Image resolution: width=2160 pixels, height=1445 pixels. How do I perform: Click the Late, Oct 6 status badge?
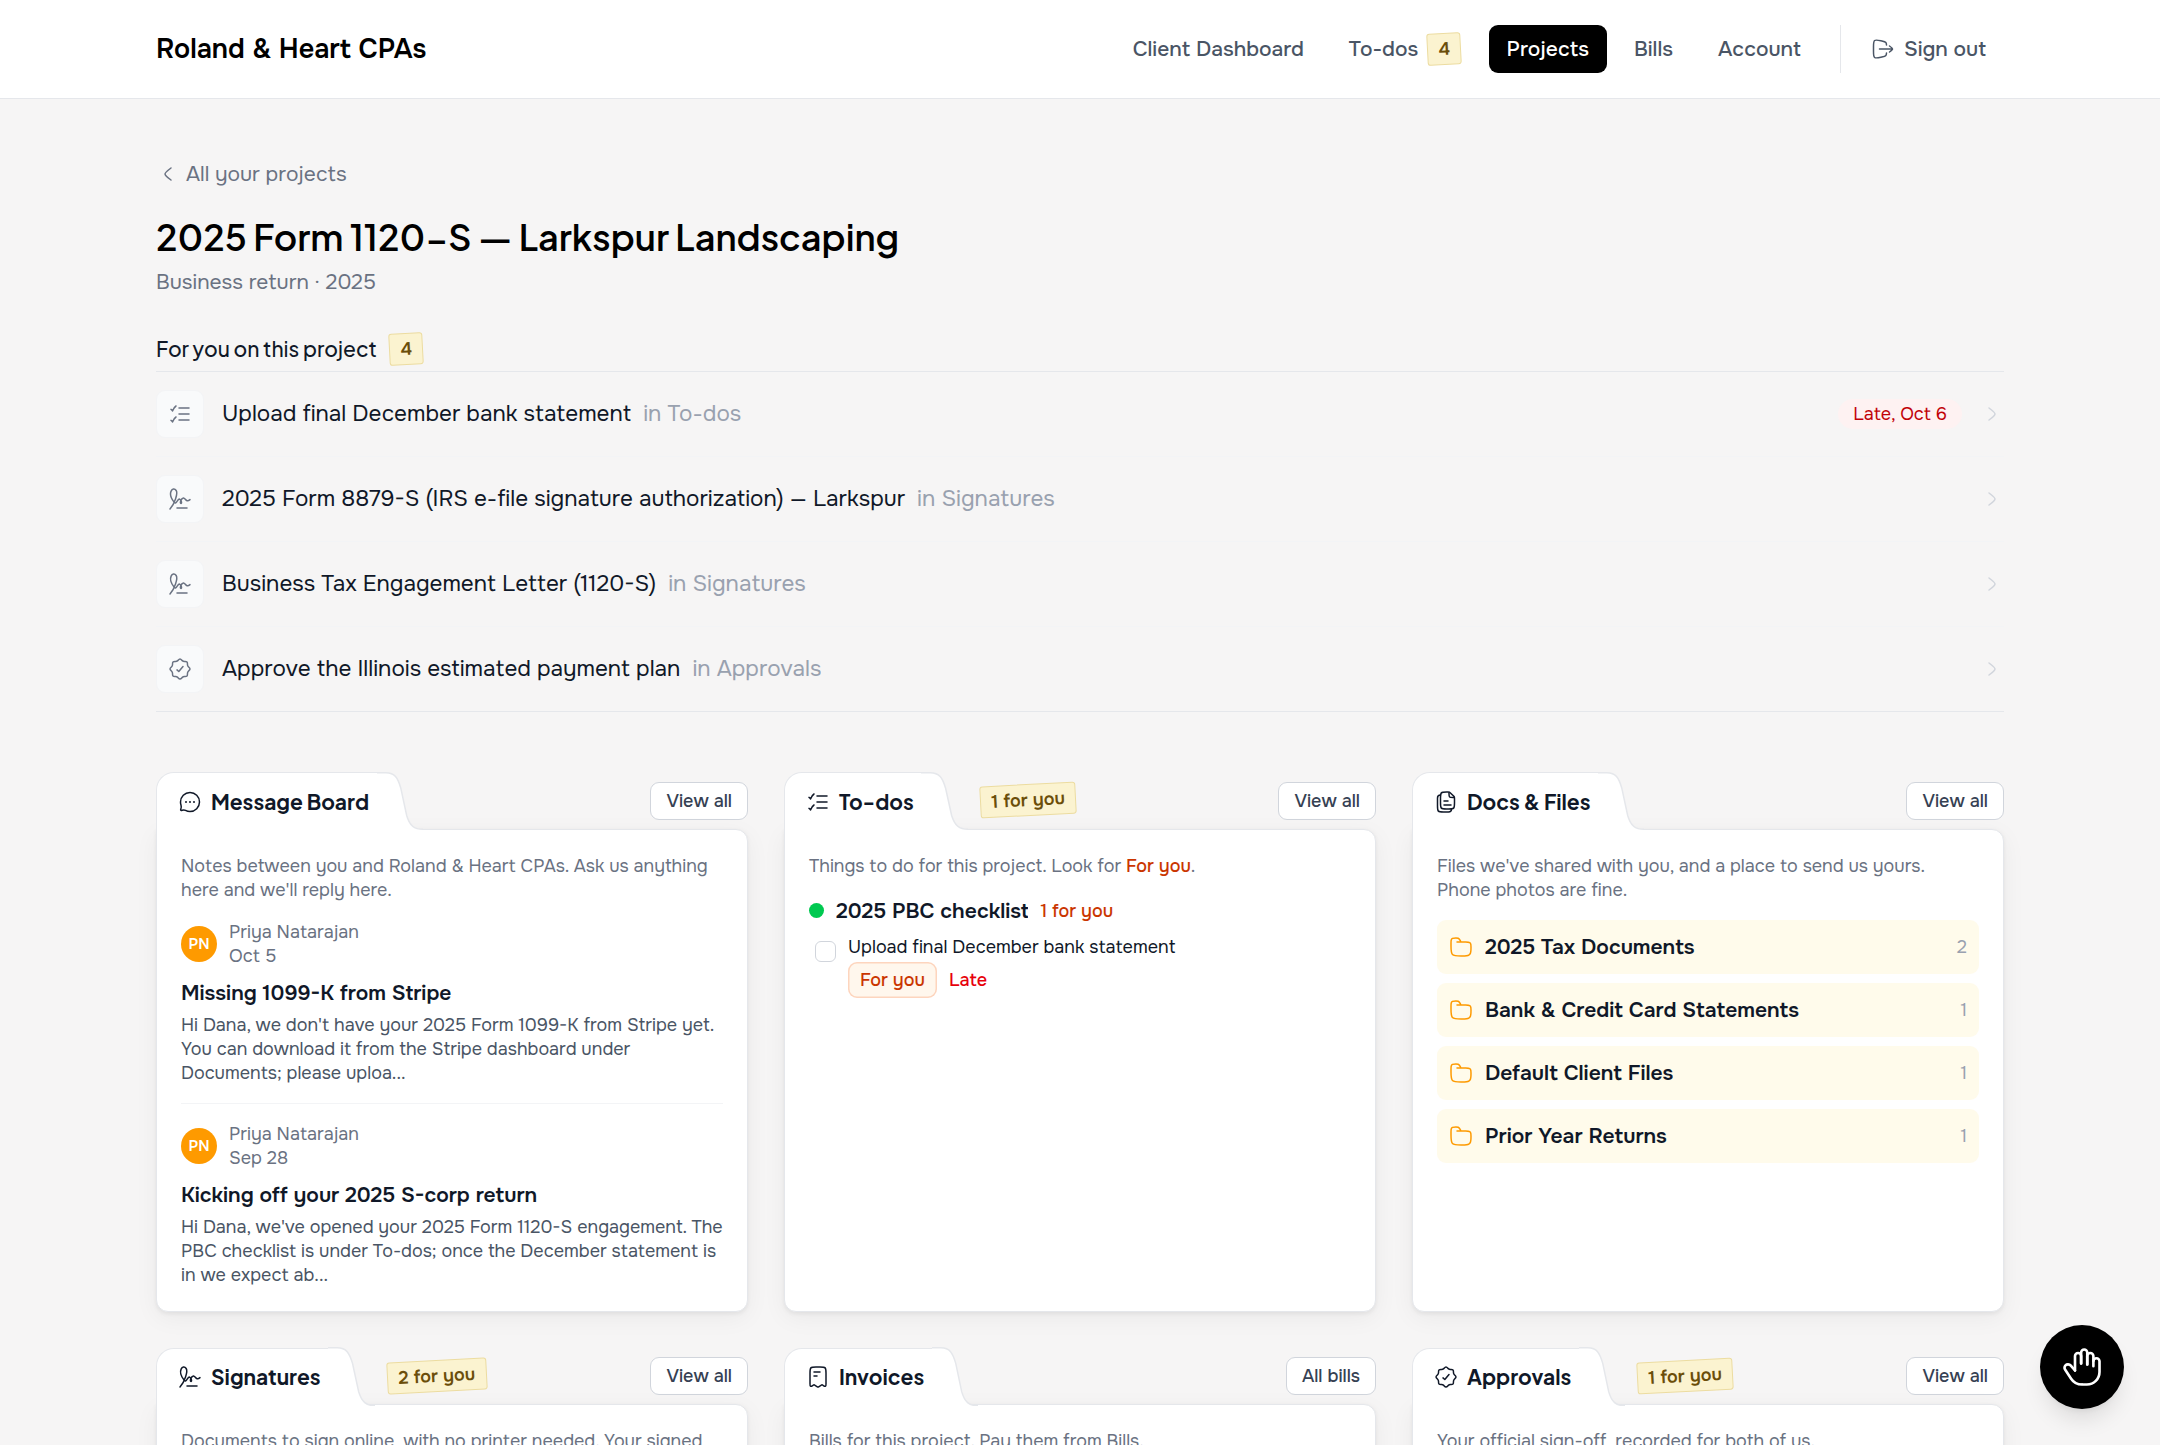1899,414
